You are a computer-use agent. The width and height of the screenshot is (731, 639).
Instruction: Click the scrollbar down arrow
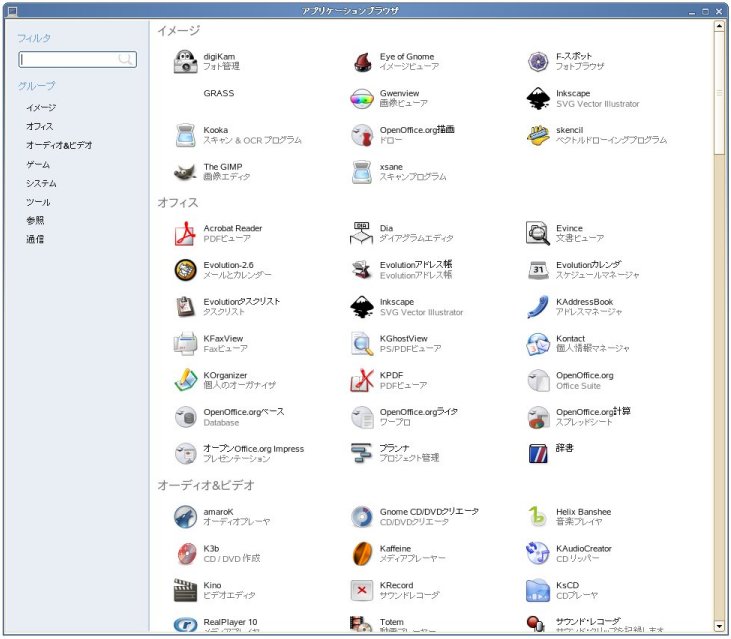point(719,626)
